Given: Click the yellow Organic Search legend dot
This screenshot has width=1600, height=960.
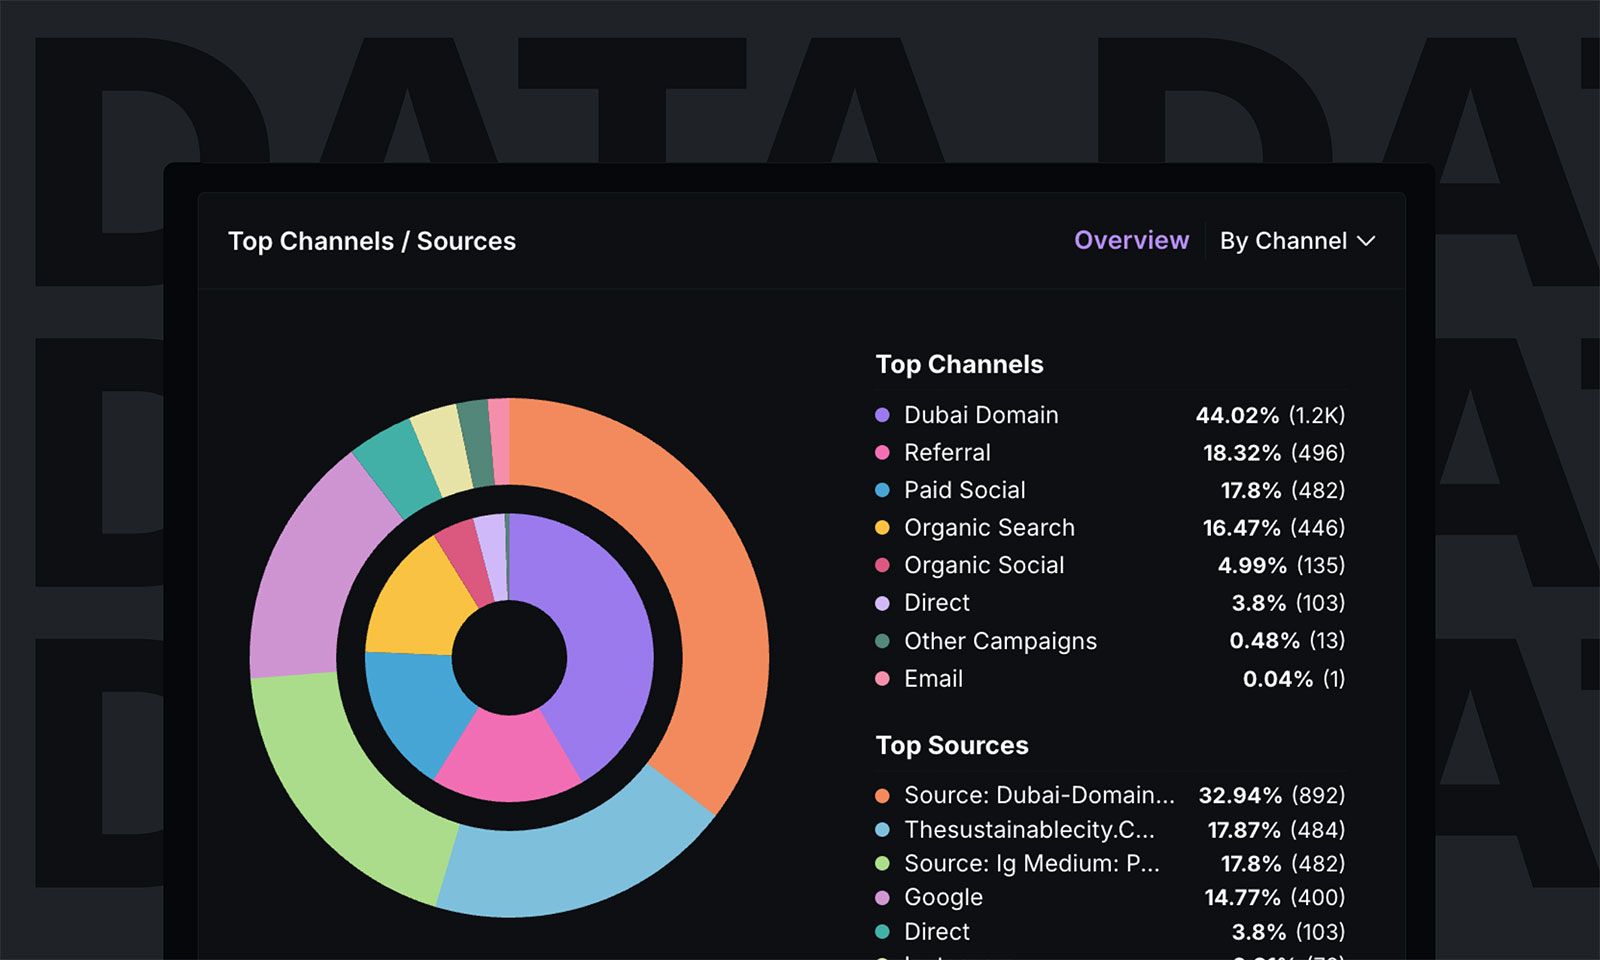Looking at the screenshot, I should (x=884, y=528).
